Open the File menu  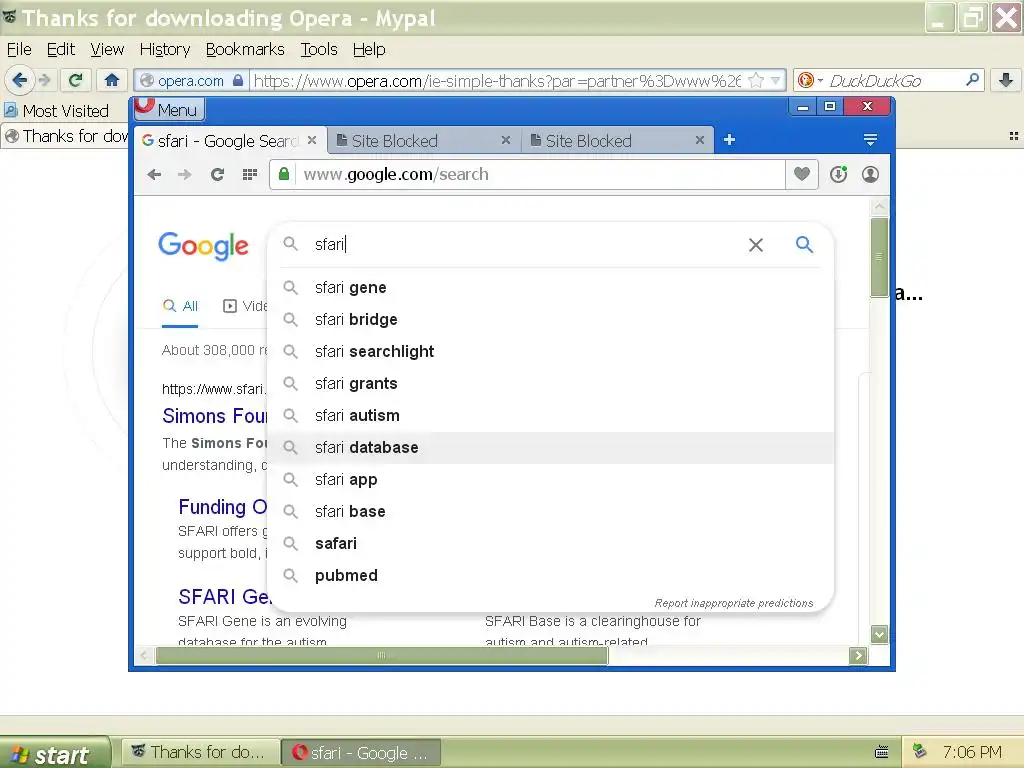[x=19, y=50]
